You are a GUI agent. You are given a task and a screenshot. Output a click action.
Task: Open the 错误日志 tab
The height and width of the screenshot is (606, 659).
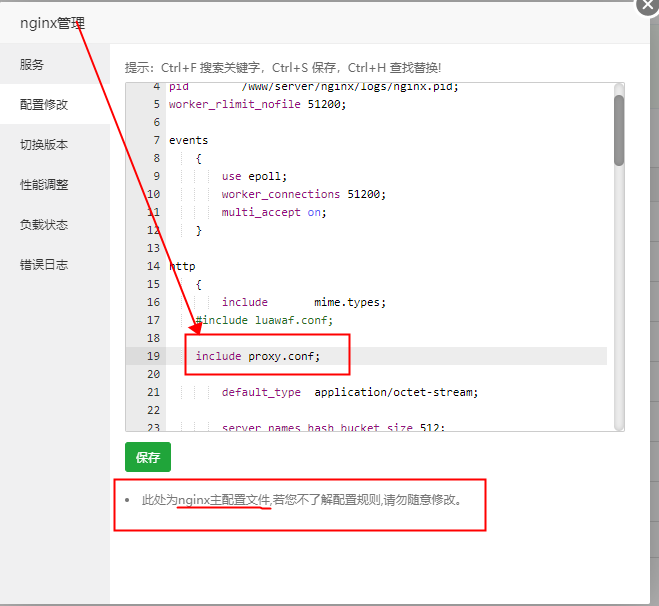[55, 265]
